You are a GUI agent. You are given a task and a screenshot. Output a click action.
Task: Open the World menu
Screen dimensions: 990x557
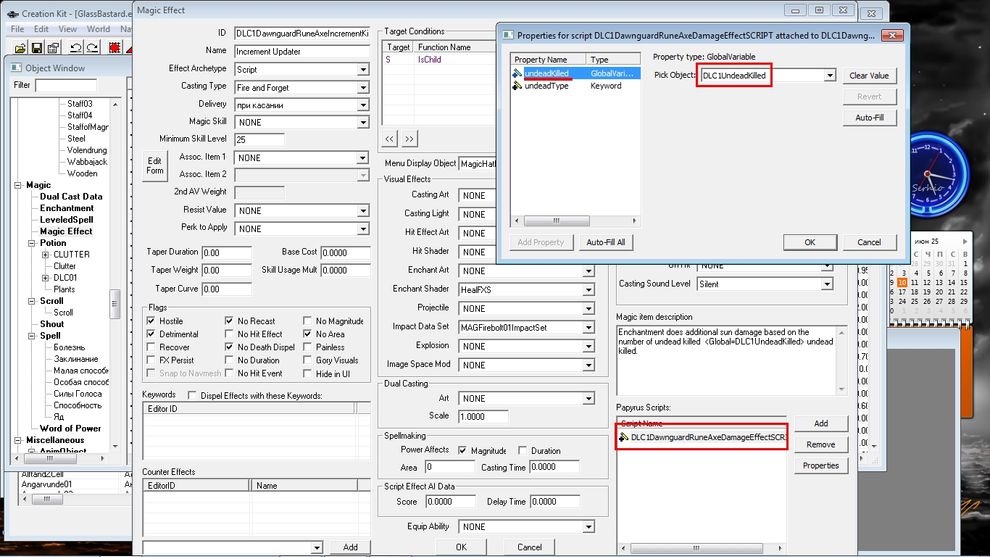(x=98, y=29)
